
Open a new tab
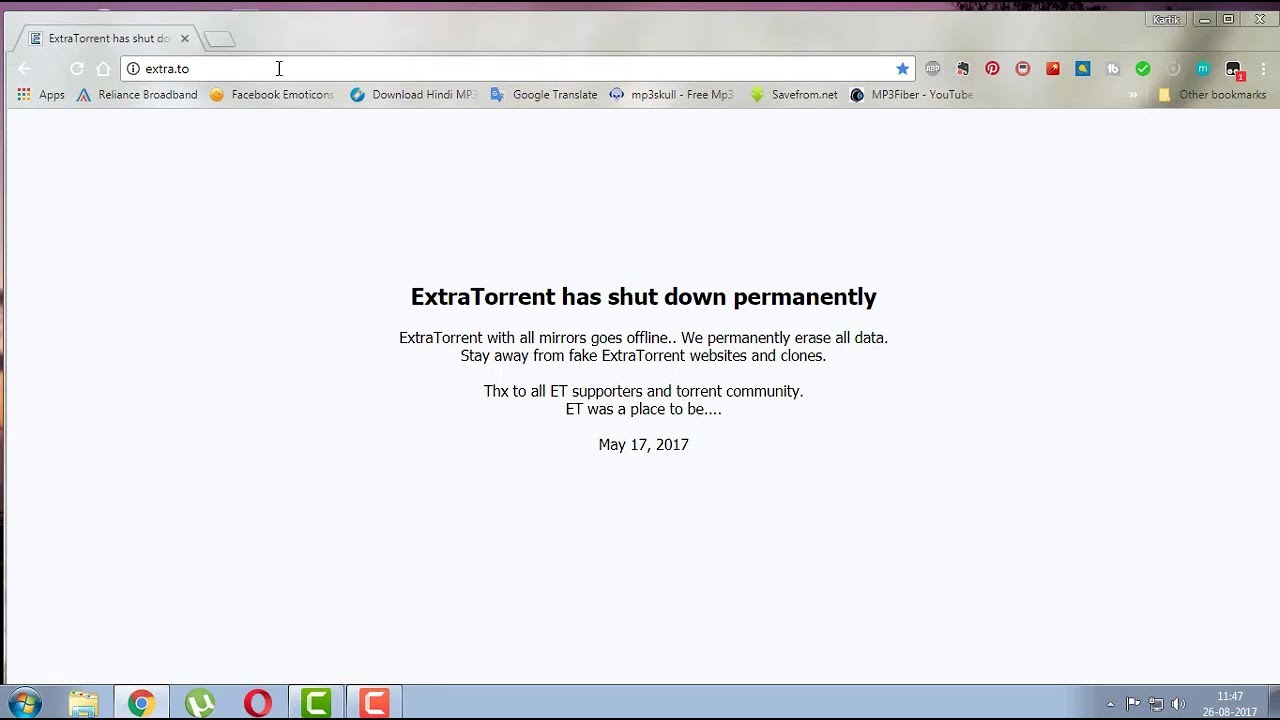(x=219, y=39)
